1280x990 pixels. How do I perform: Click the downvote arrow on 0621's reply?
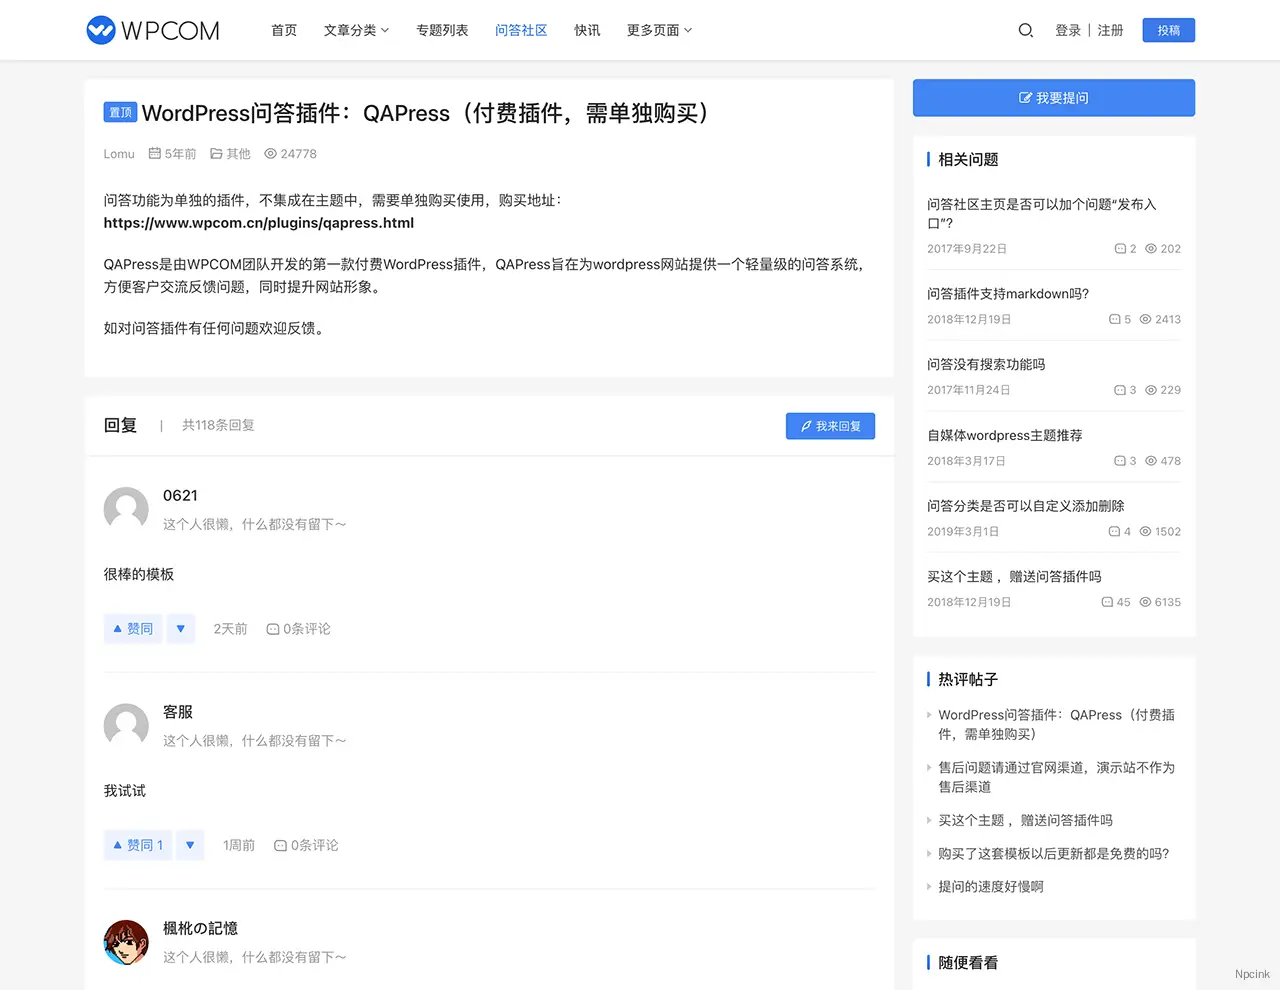(181, 629)
